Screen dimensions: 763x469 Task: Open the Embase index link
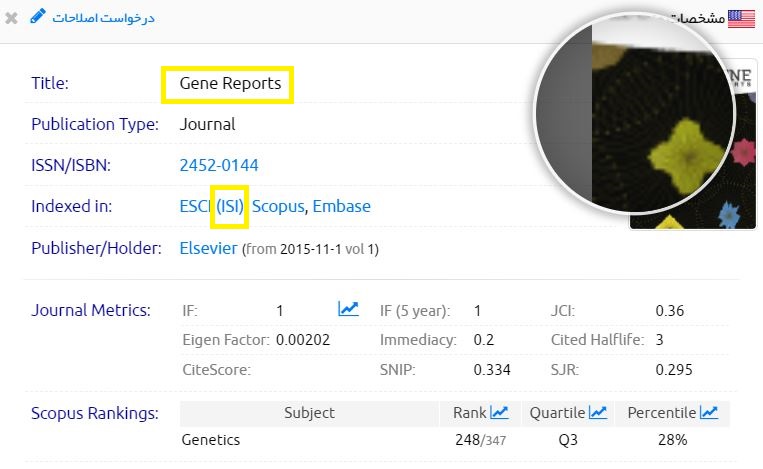341,206
